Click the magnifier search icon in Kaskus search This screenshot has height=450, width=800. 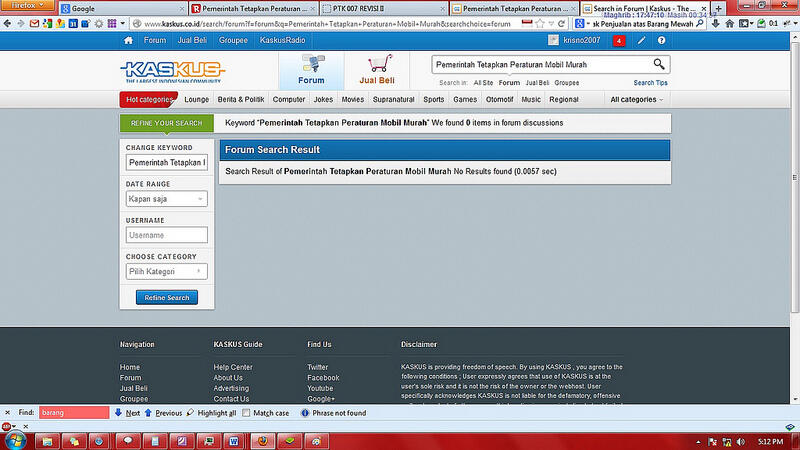point(659,64)
